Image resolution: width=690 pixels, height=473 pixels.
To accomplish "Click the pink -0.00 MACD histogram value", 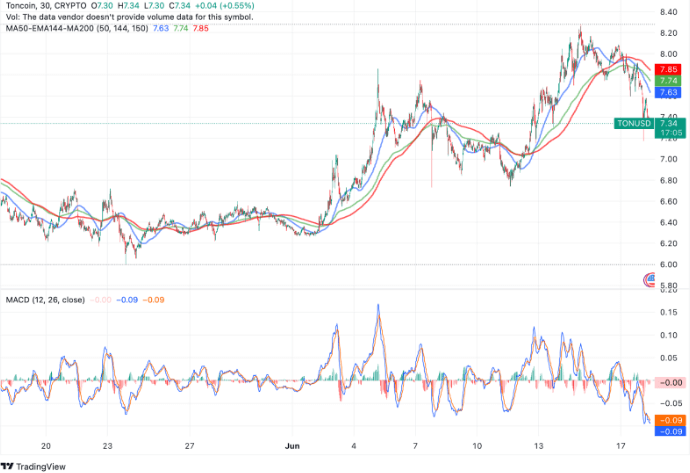I will pos(100,300).
